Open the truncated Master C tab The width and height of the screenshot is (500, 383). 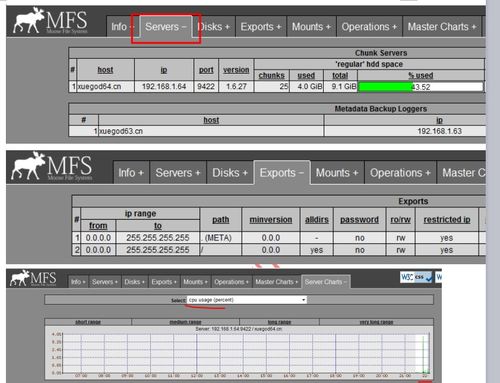[461, 173]
